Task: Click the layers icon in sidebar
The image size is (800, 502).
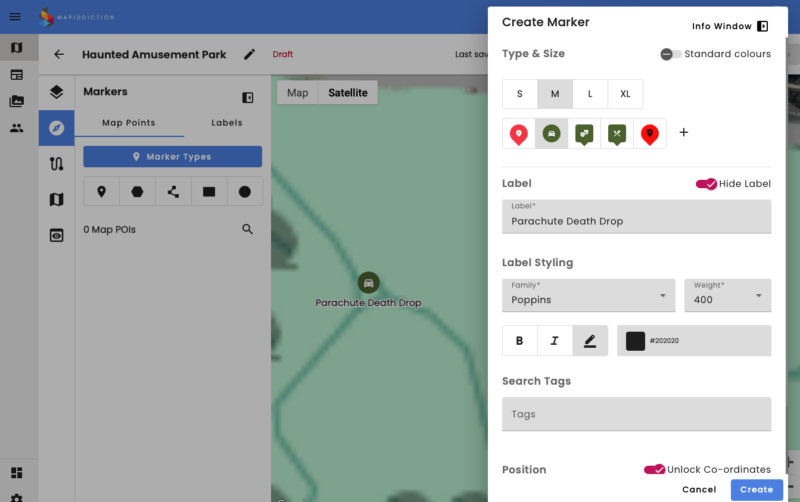Action: pyautogui.click(x=57, y=92)
